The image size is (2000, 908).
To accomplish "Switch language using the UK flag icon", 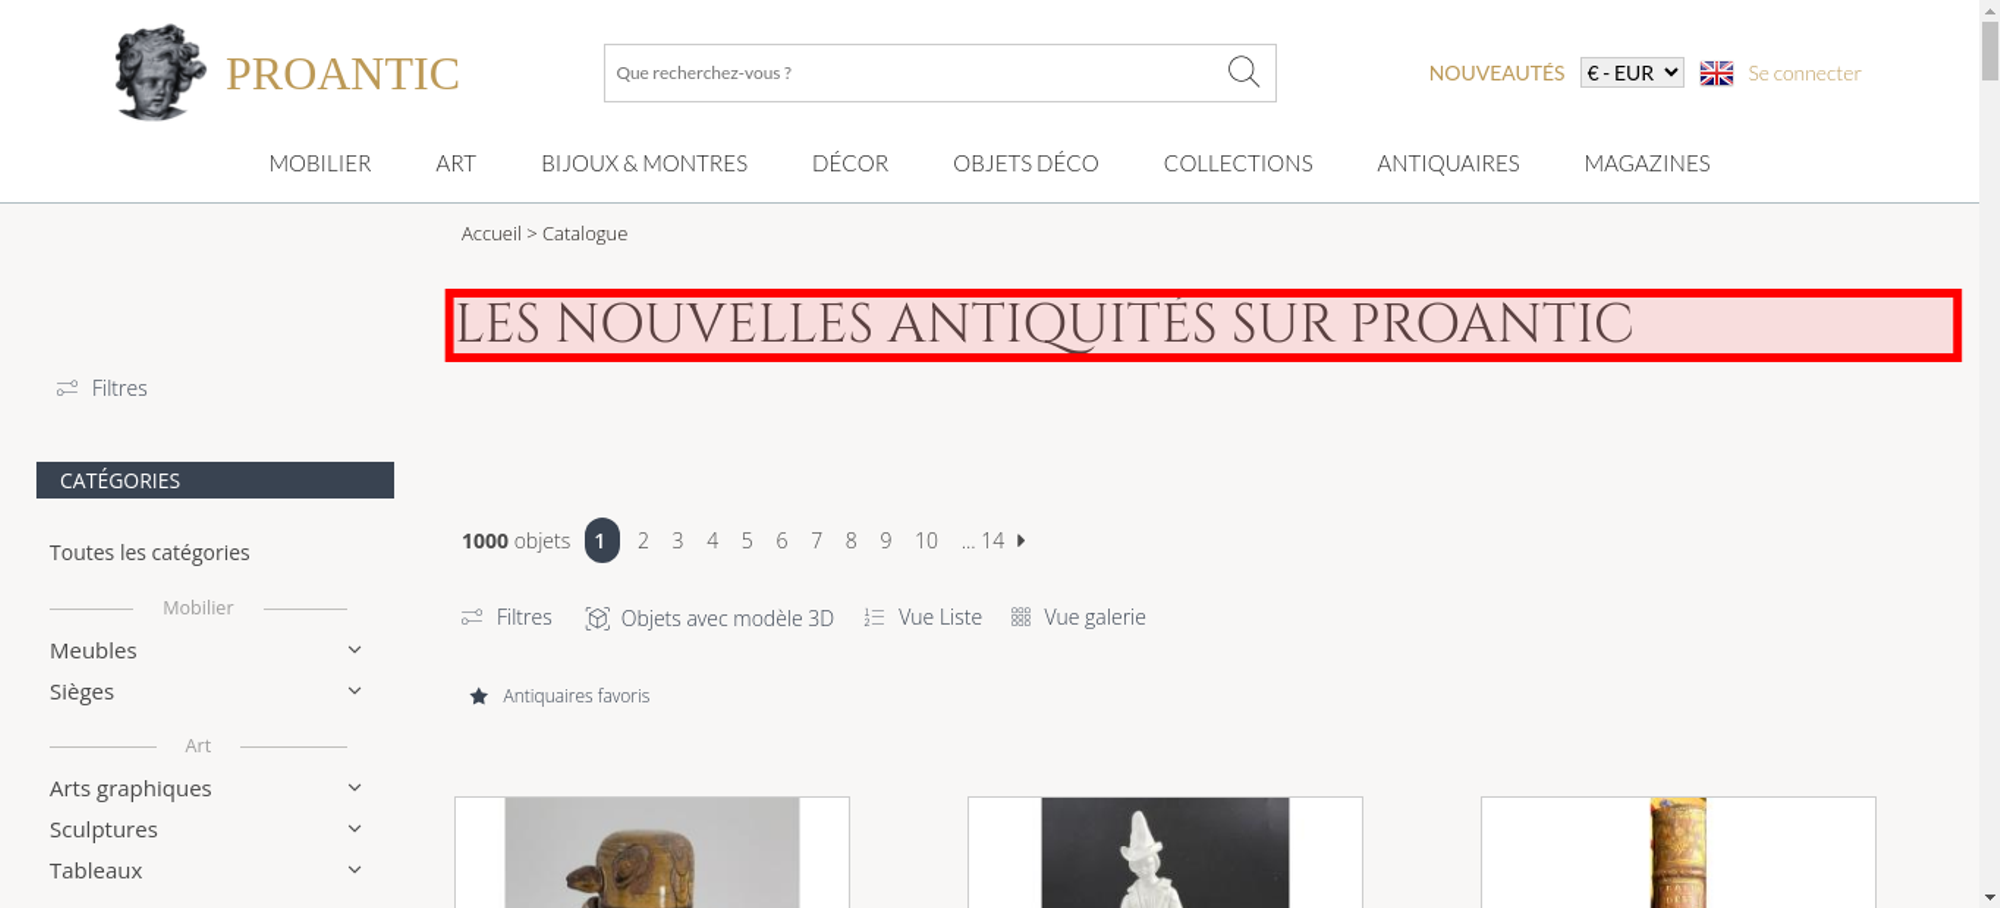I will tap(1716, 73).
